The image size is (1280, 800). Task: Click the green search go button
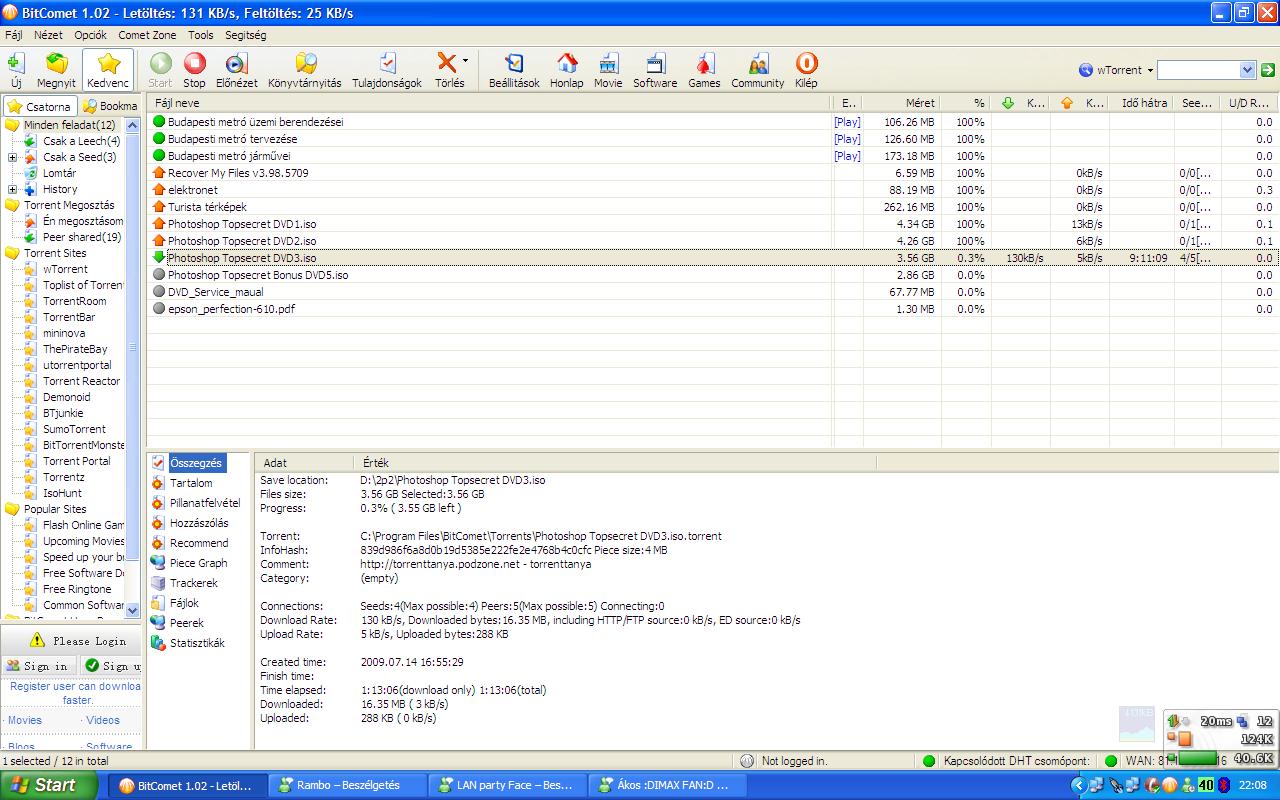(x=1268, y=70)
